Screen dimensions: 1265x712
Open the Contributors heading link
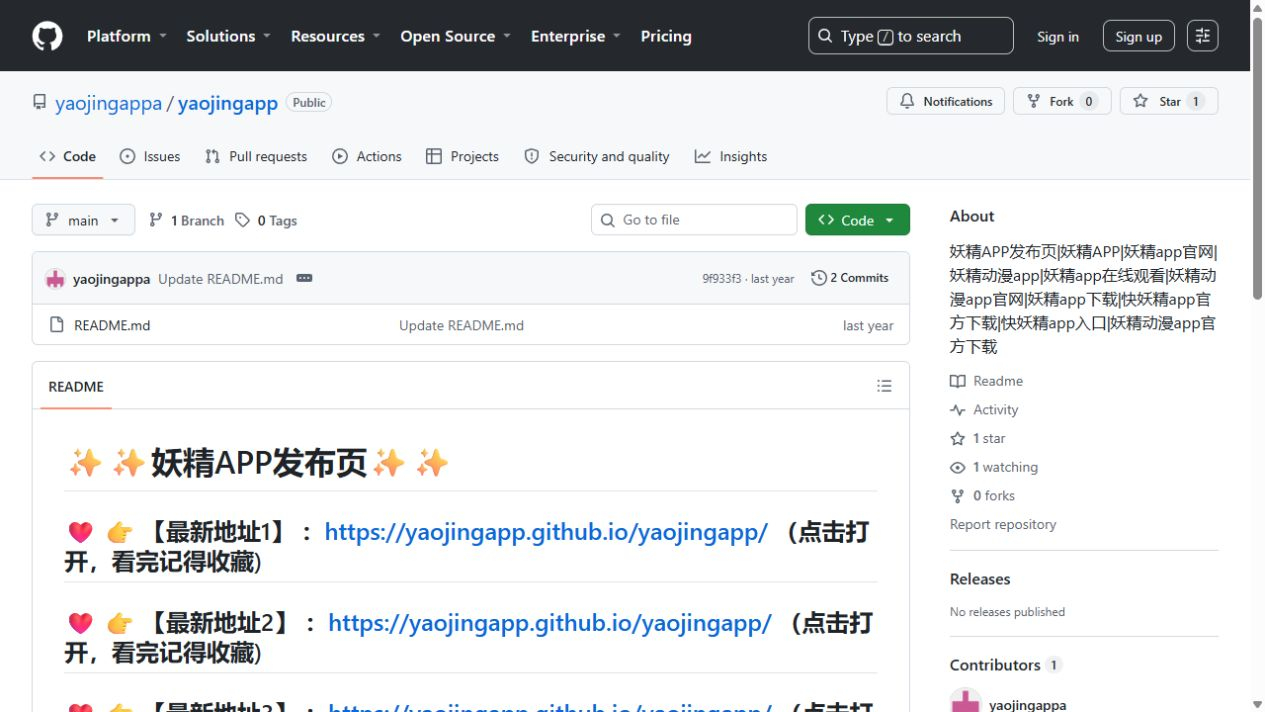1006,665
